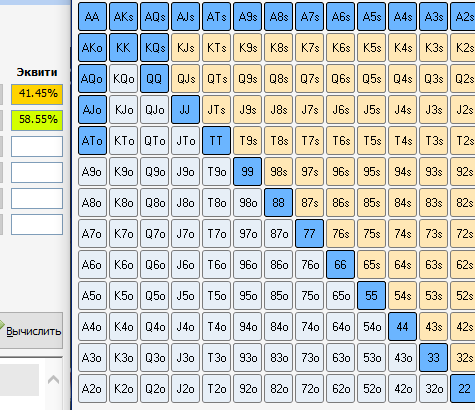This screenshot has width=475, height=410.
Task: Click the 41.45% equity field
Action: pyautogui.click(x=37, y=94)
